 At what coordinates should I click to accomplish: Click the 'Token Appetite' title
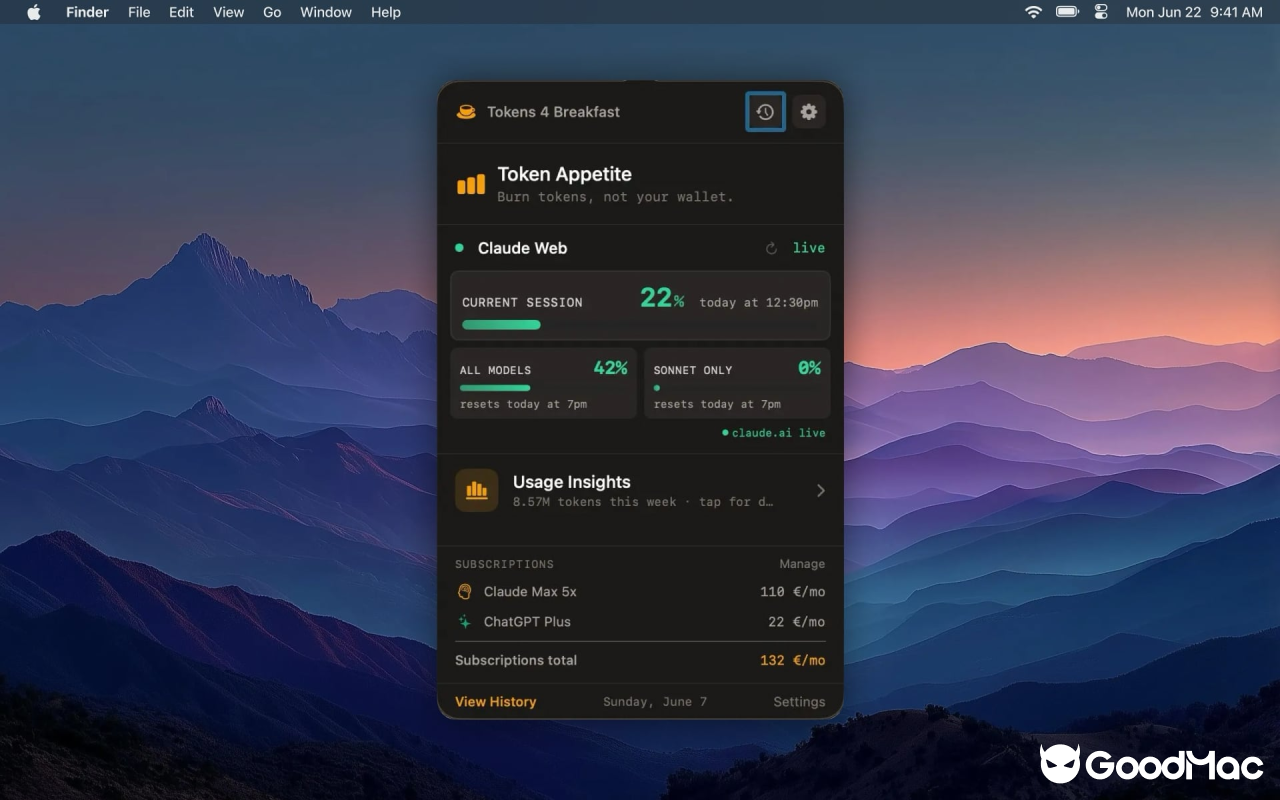[x=564, y=174]
